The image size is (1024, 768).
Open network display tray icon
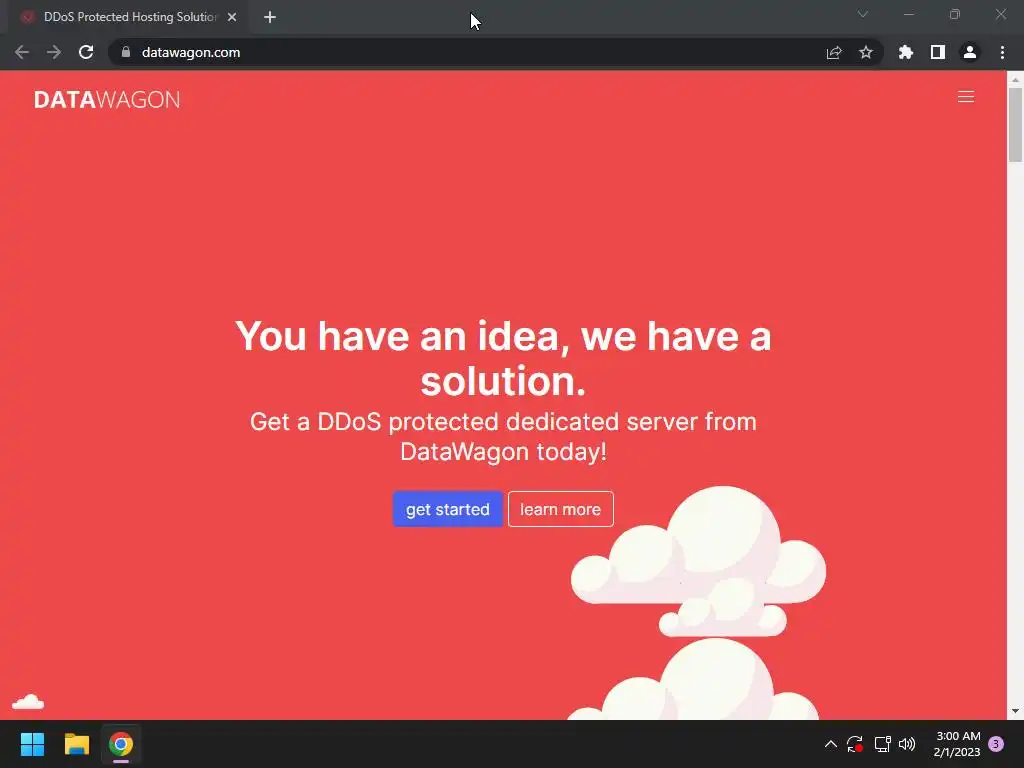(882, 744)
